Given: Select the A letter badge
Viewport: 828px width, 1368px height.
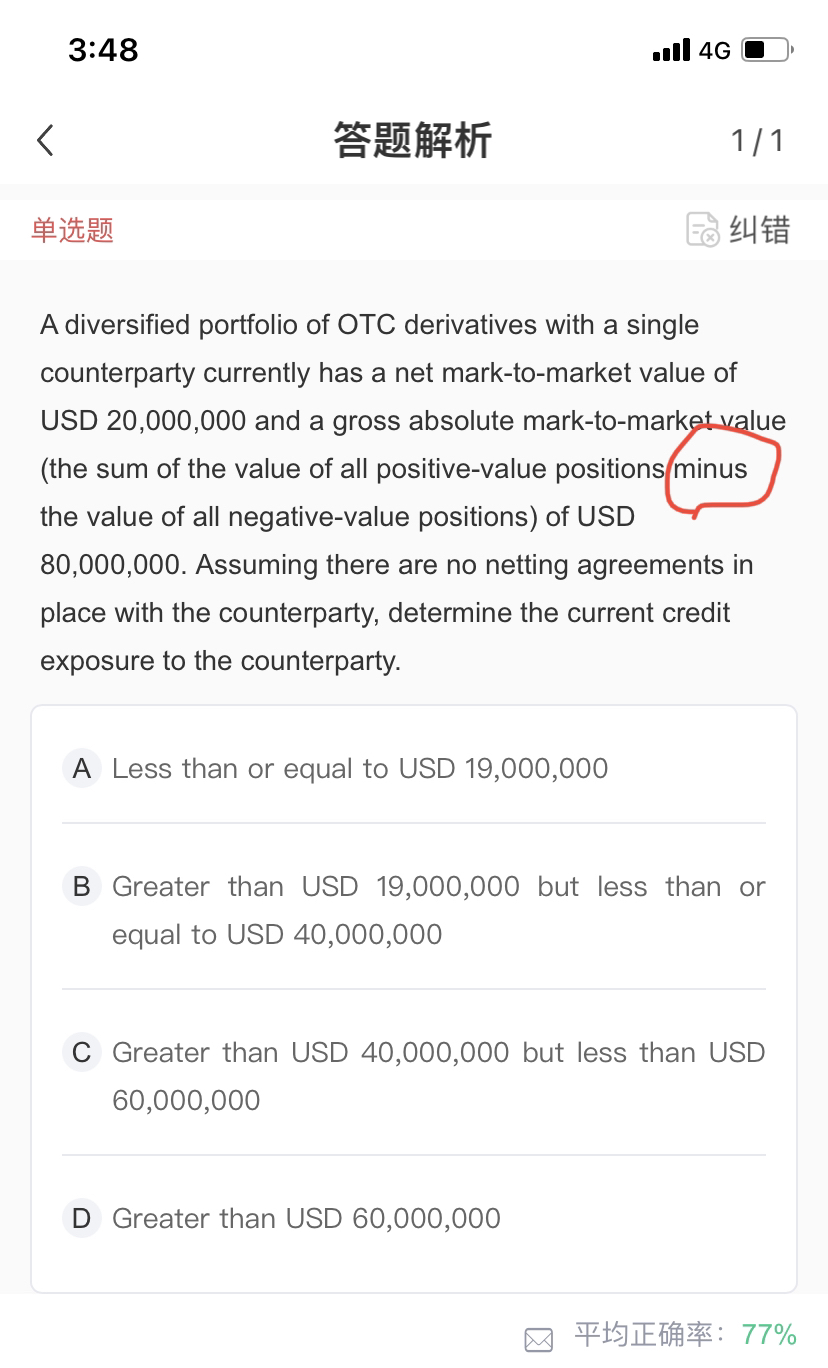Looking at the screenshot, I should click(x=82, y=769).
